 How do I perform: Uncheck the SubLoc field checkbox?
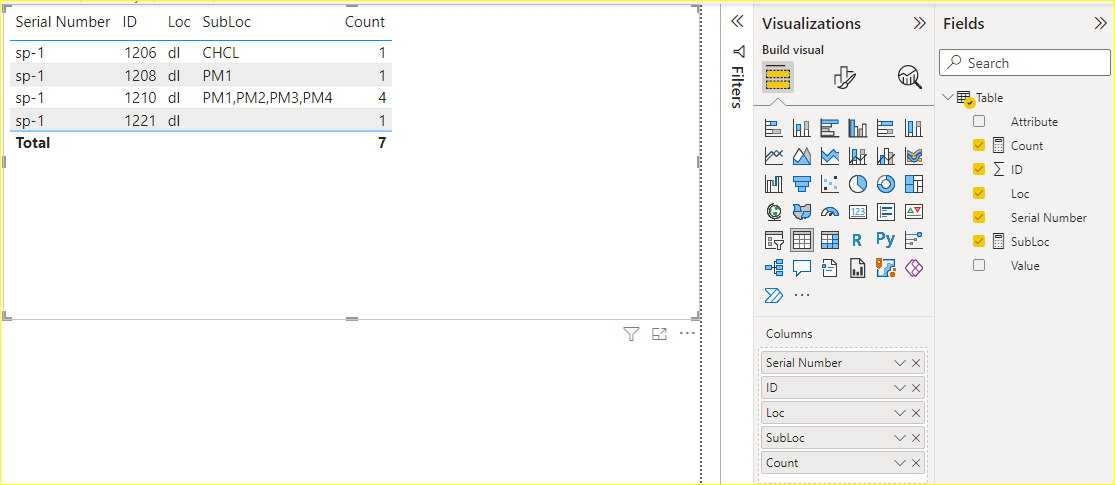[x=979, y=242]
